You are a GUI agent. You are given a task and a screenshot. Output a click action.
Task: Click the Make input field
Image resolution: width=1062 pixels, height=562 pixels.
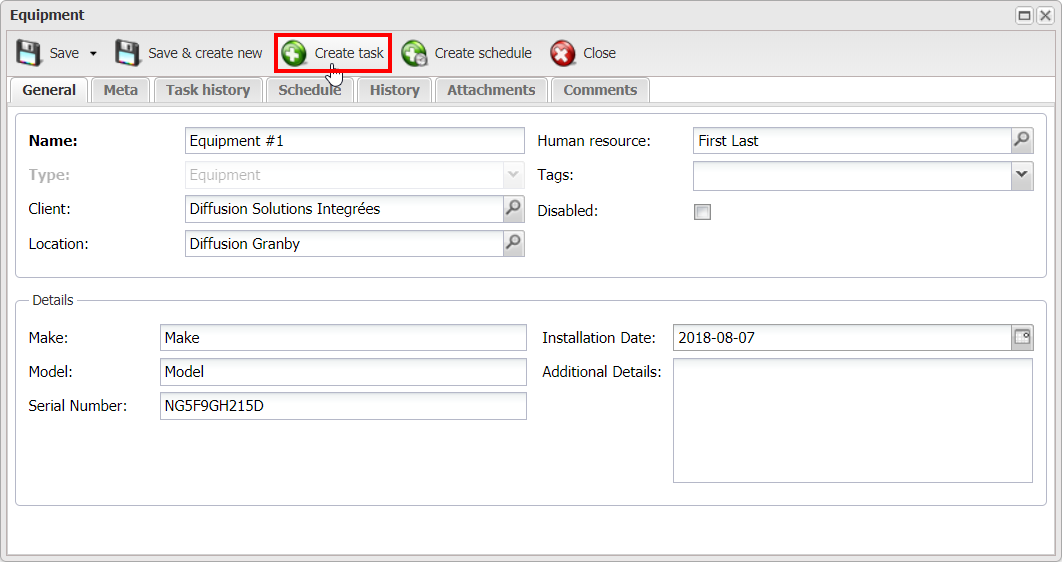pos(343,337)
